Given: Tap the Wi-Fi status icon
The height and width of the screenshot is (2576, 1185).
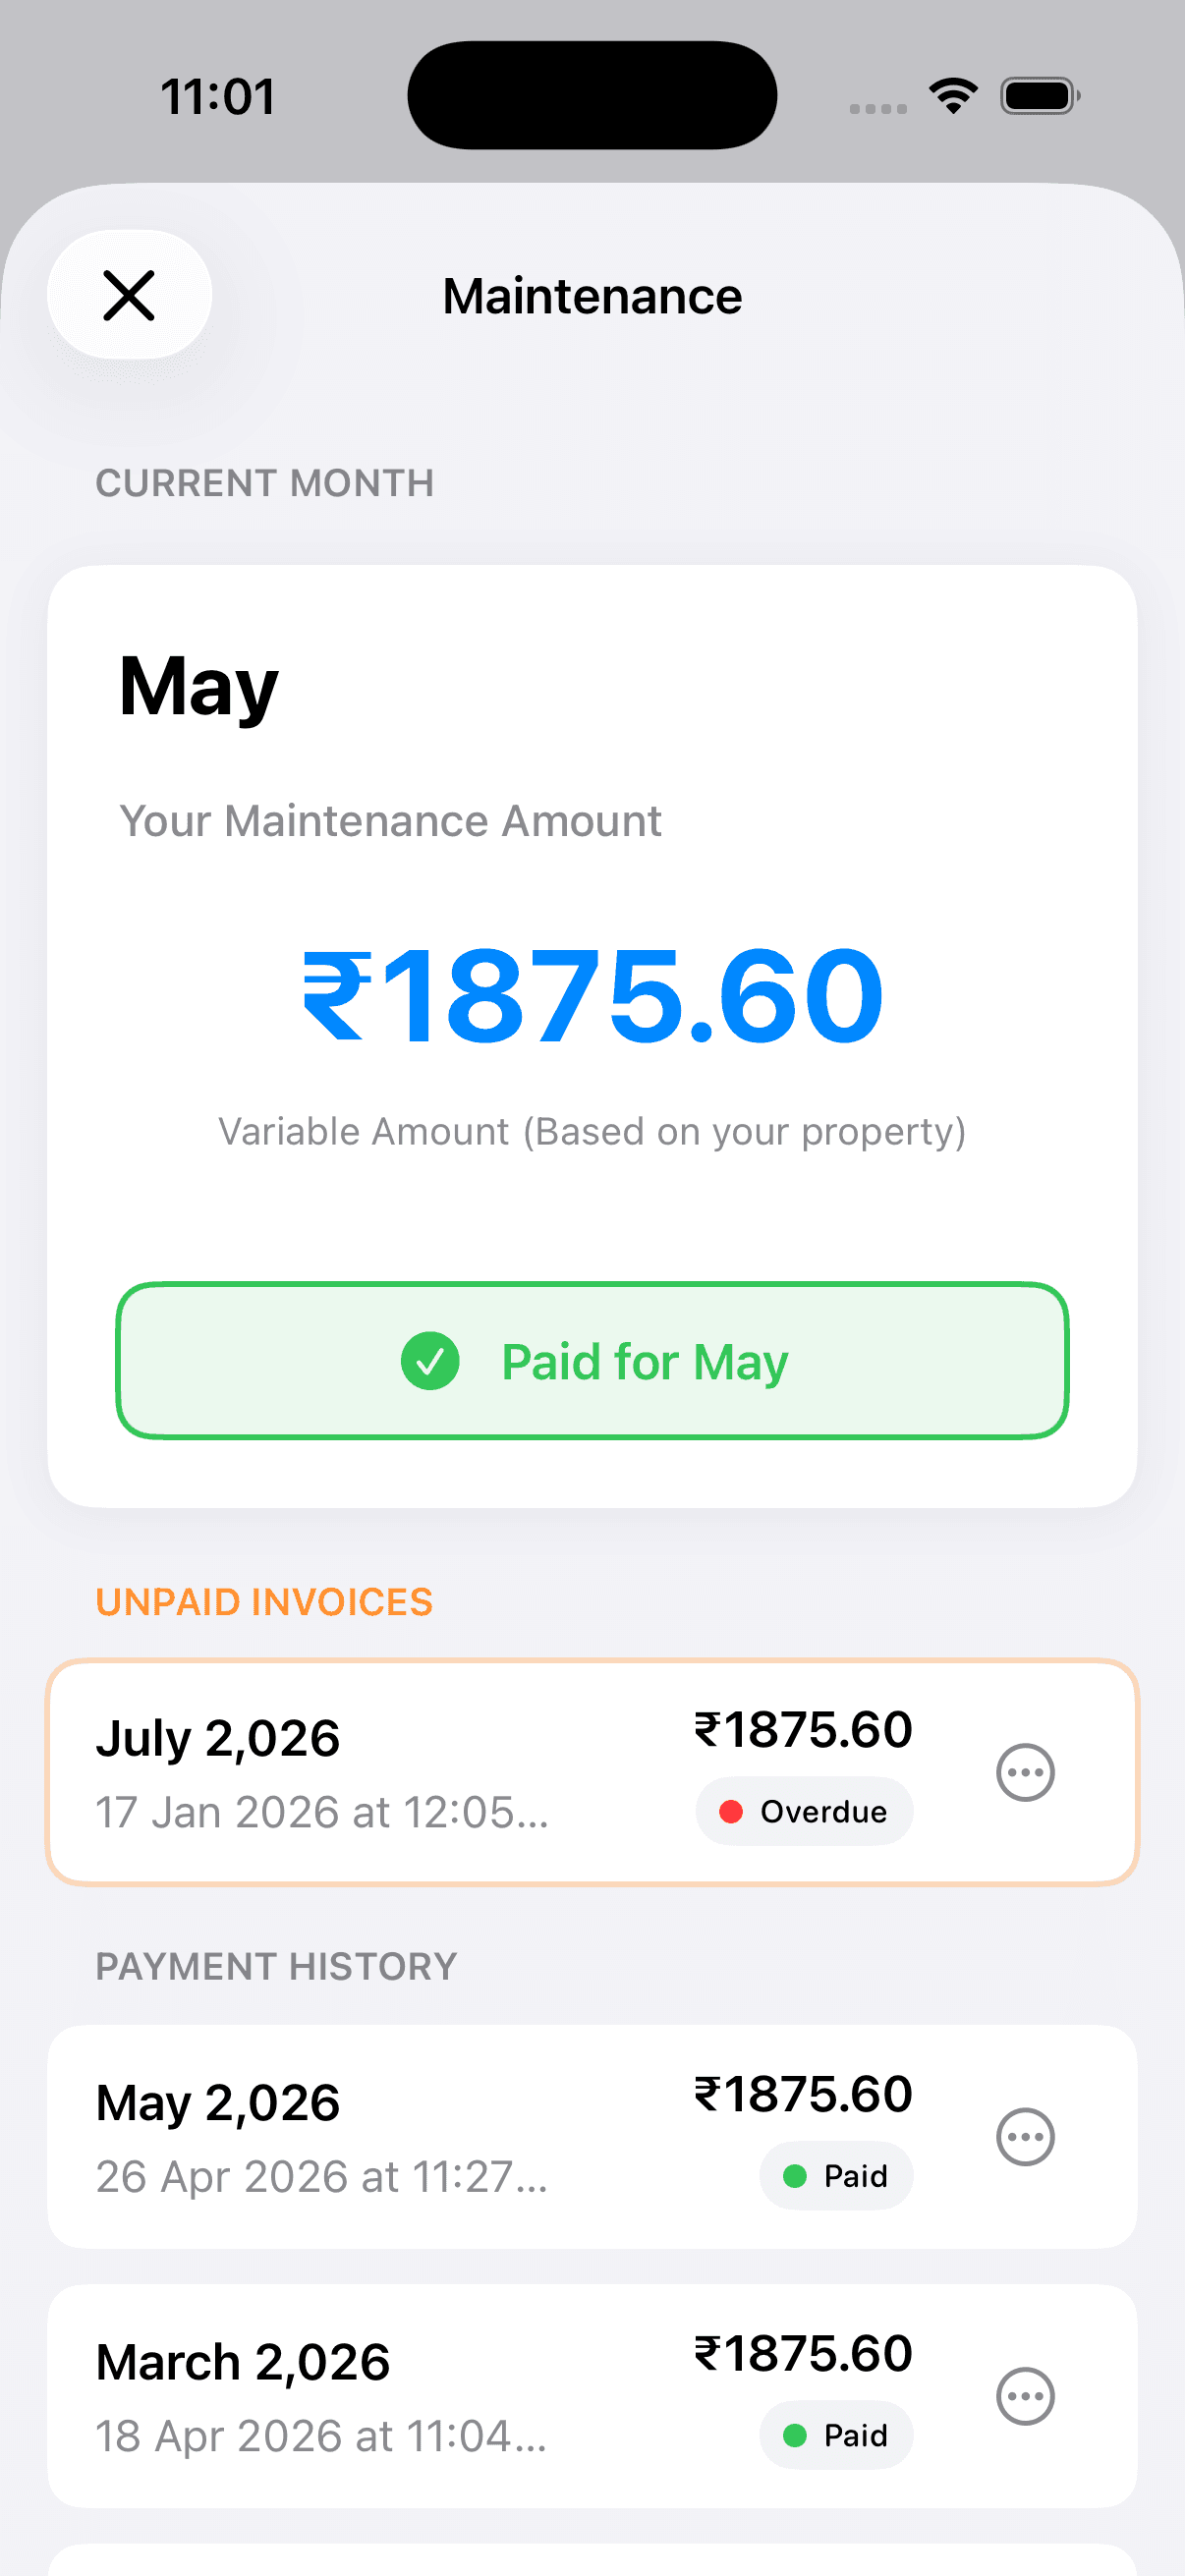Looking at the screenshot, I should click(953, 96).
